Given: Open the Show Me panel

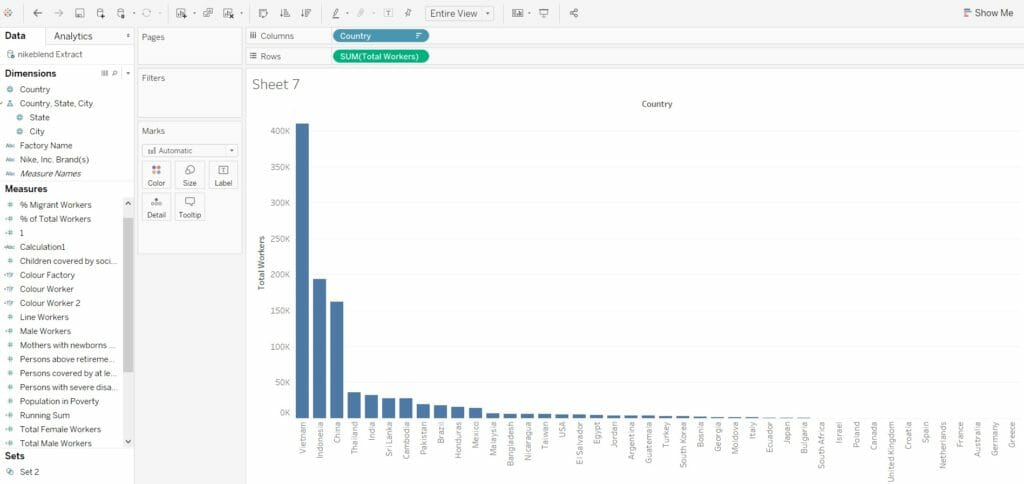Looking at the screenshot, I should [988, 13].
